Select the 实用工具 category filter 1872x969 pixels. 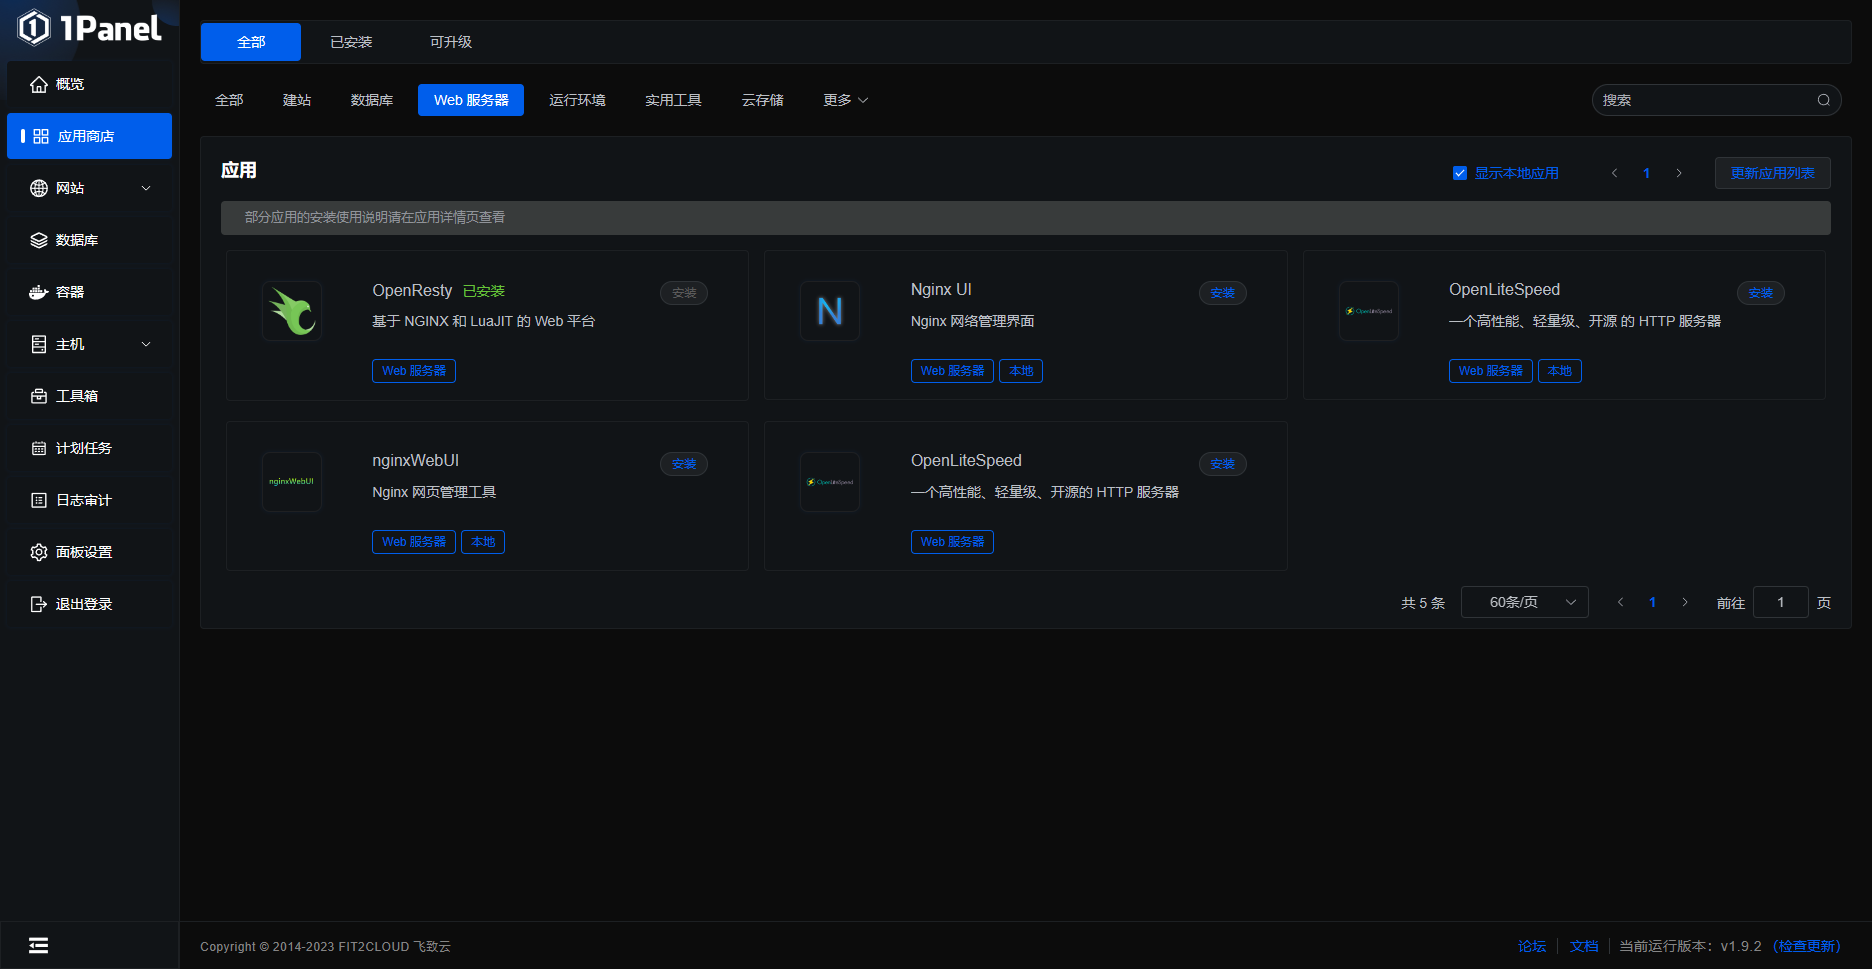pyautogui.click(x=673, y=100)
